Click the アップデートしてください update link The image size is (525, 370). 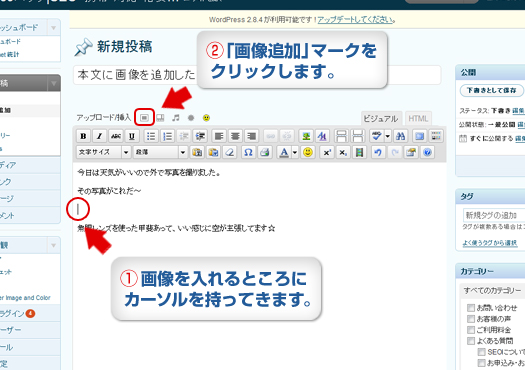(356, 19)
